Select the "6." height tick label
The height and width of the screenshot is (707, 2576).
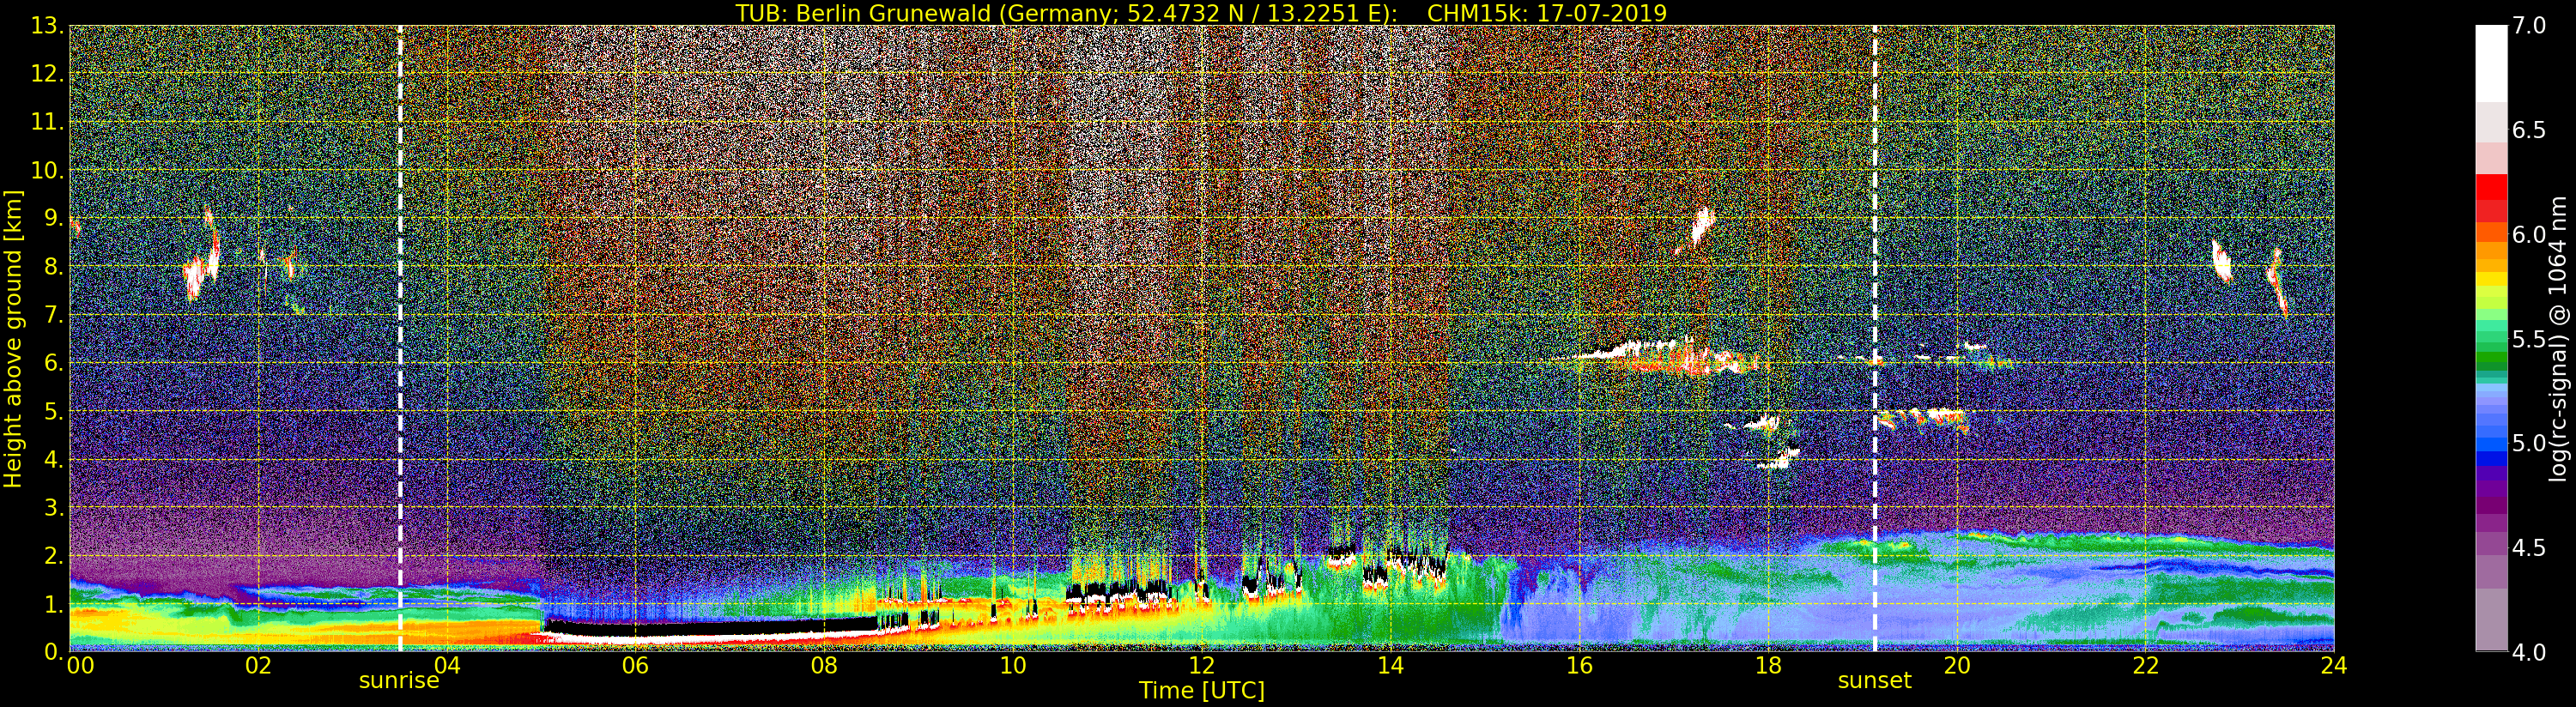click(54, 363)
